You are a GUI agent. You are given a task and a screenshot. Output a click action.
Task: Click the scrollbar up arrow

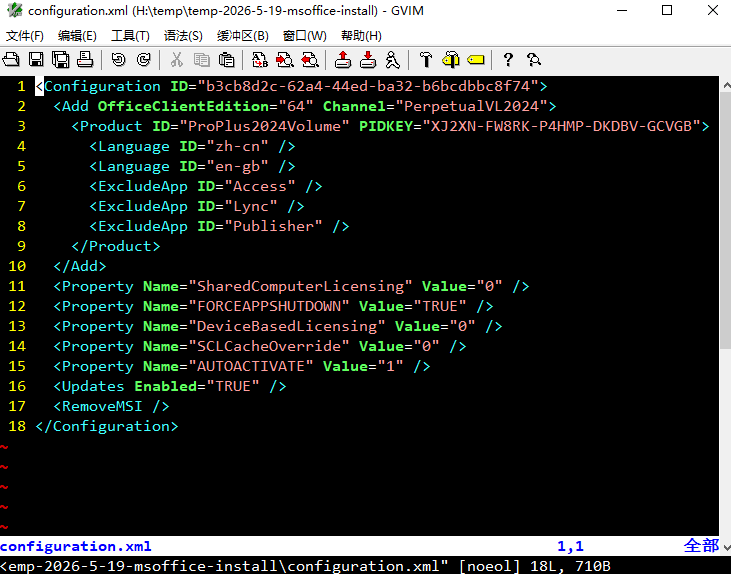pyautogui.click(x=726, y=85)
